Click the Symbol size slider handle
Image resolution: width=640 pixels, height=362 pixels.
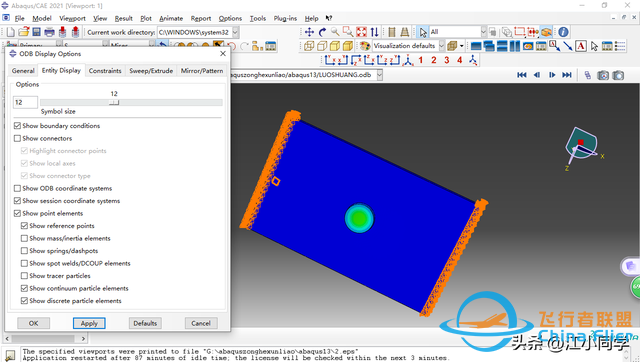pyautogui.click(x=114, y=102)
